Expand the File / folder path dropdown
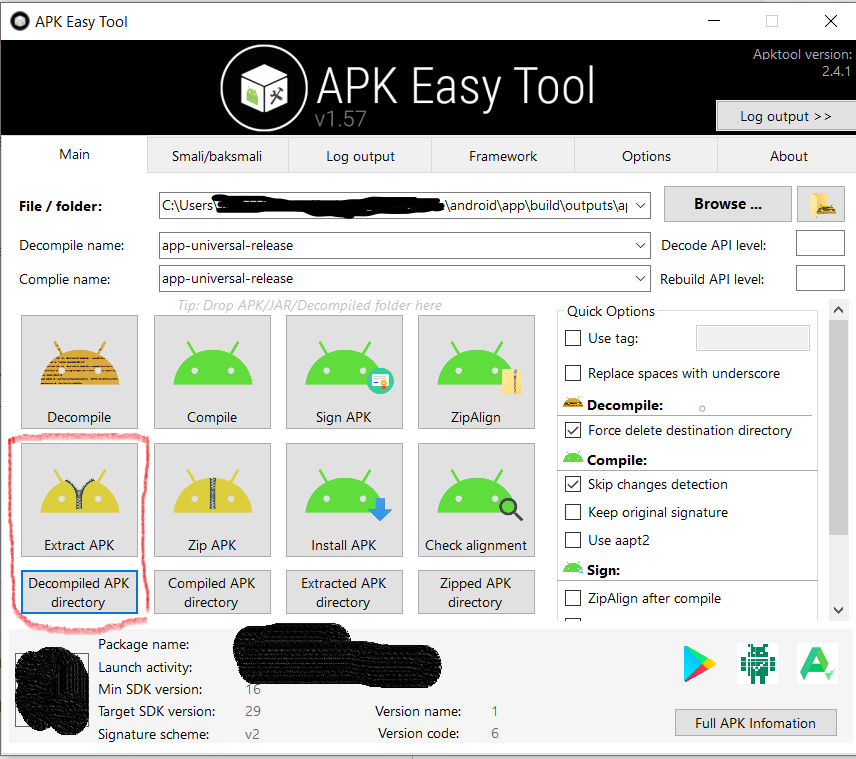The height and width of the screenshot is (759, 856). tap(641, 205)
